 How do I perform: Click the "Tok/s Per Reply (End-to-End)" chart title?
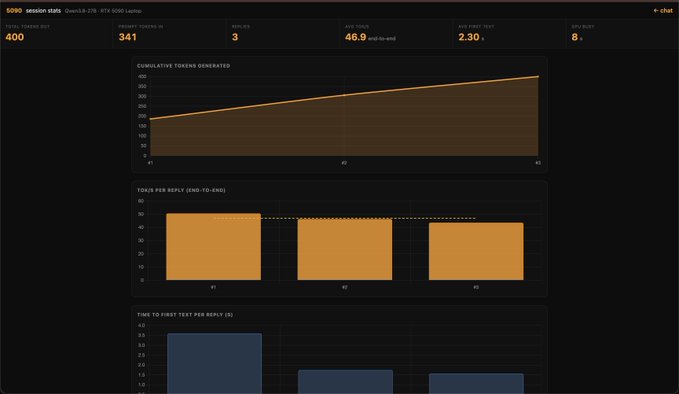181,190
